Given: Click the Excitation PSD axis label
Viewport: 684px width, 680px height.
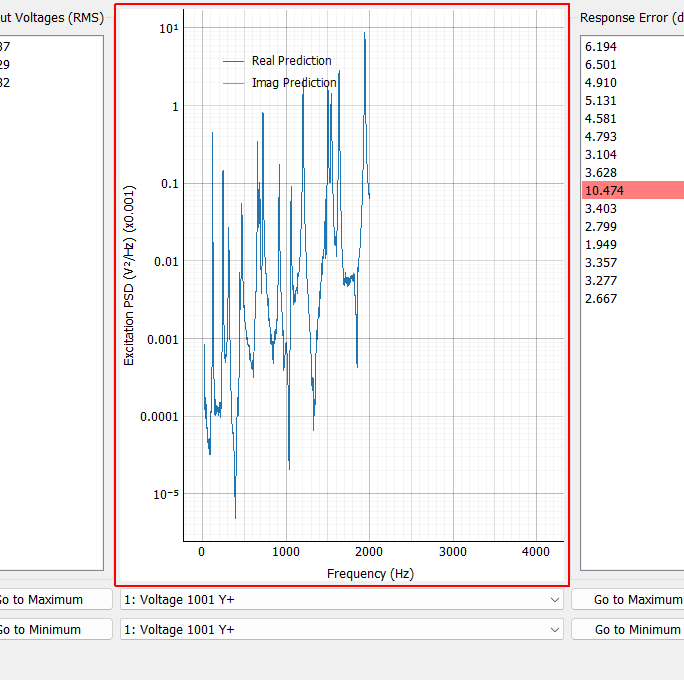Looking at the screenshot, I should coord(129,276).
